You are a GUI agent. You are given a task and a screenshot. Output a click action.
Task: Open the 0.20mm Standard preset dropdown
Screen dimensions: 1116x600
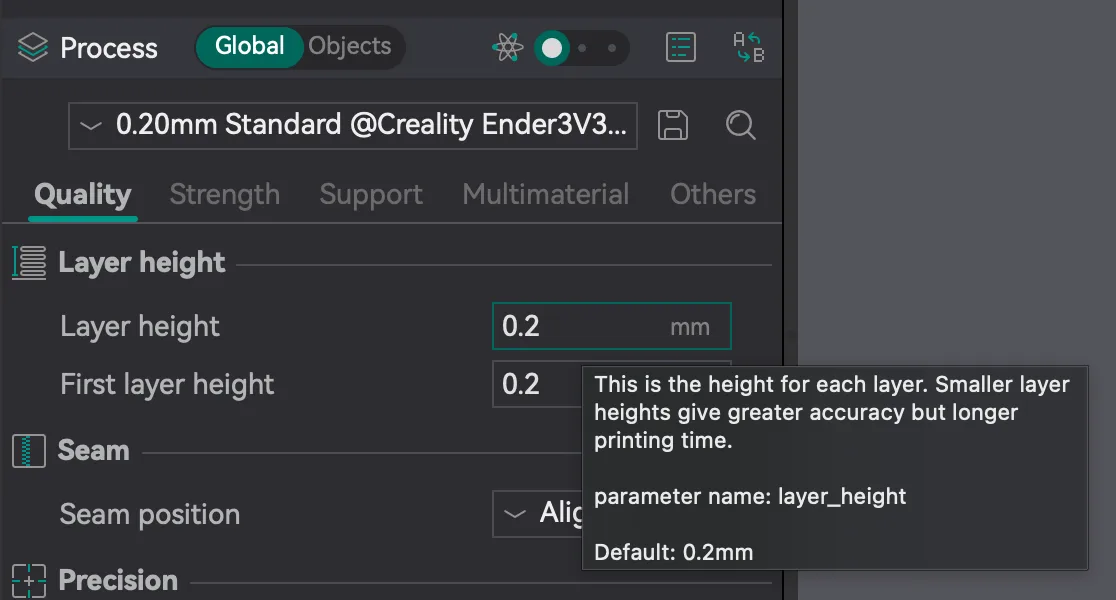point(352,126)
